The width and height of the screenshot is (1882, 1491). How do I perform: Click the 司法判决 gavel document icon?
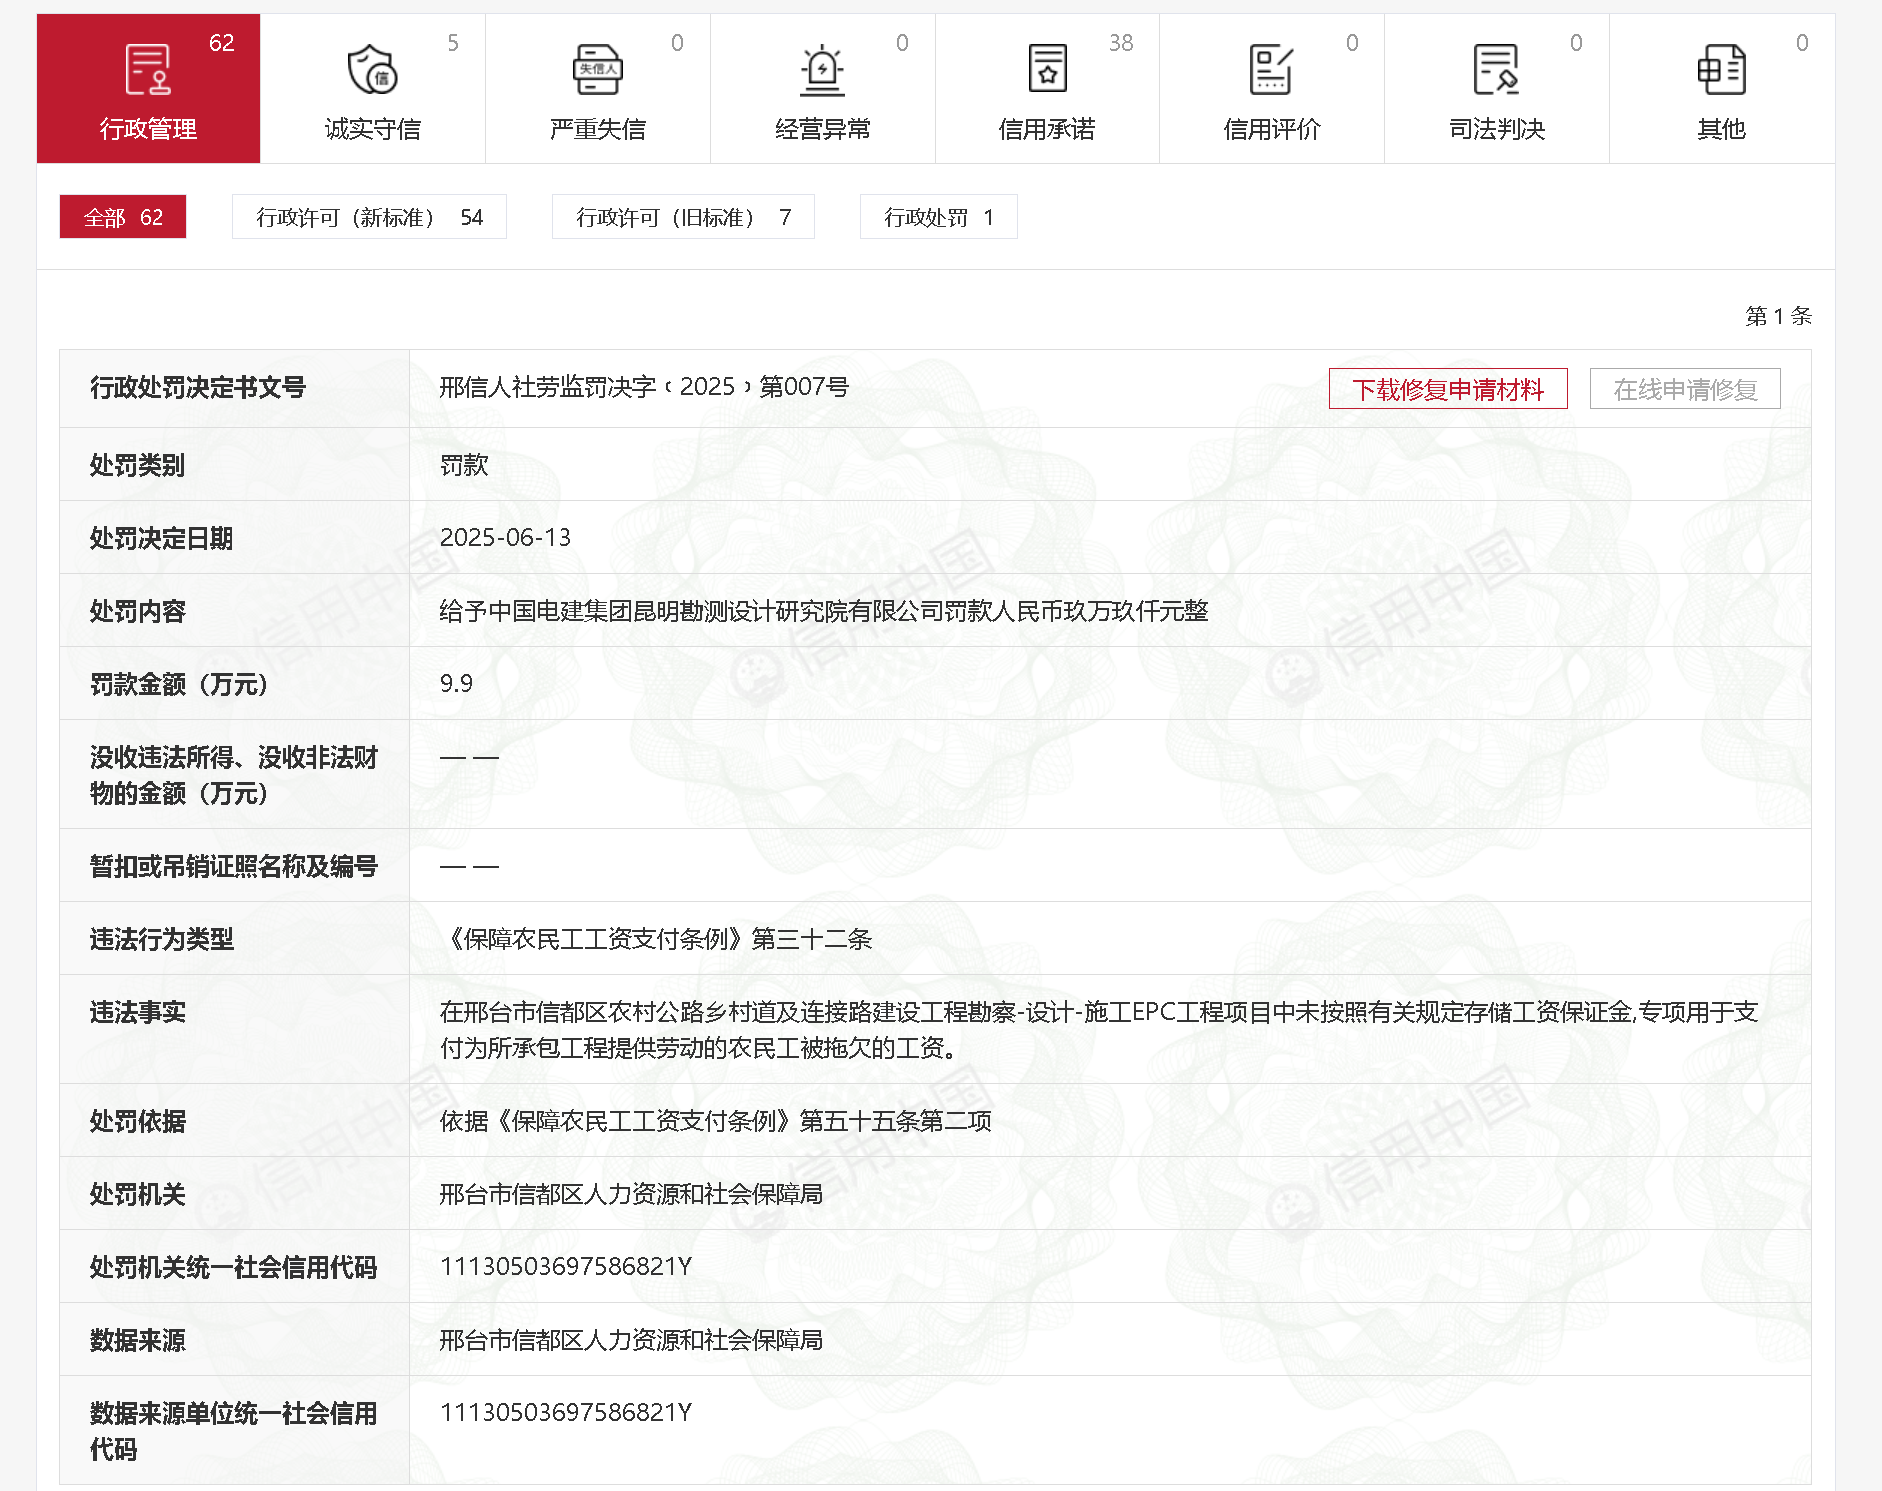1496,70
